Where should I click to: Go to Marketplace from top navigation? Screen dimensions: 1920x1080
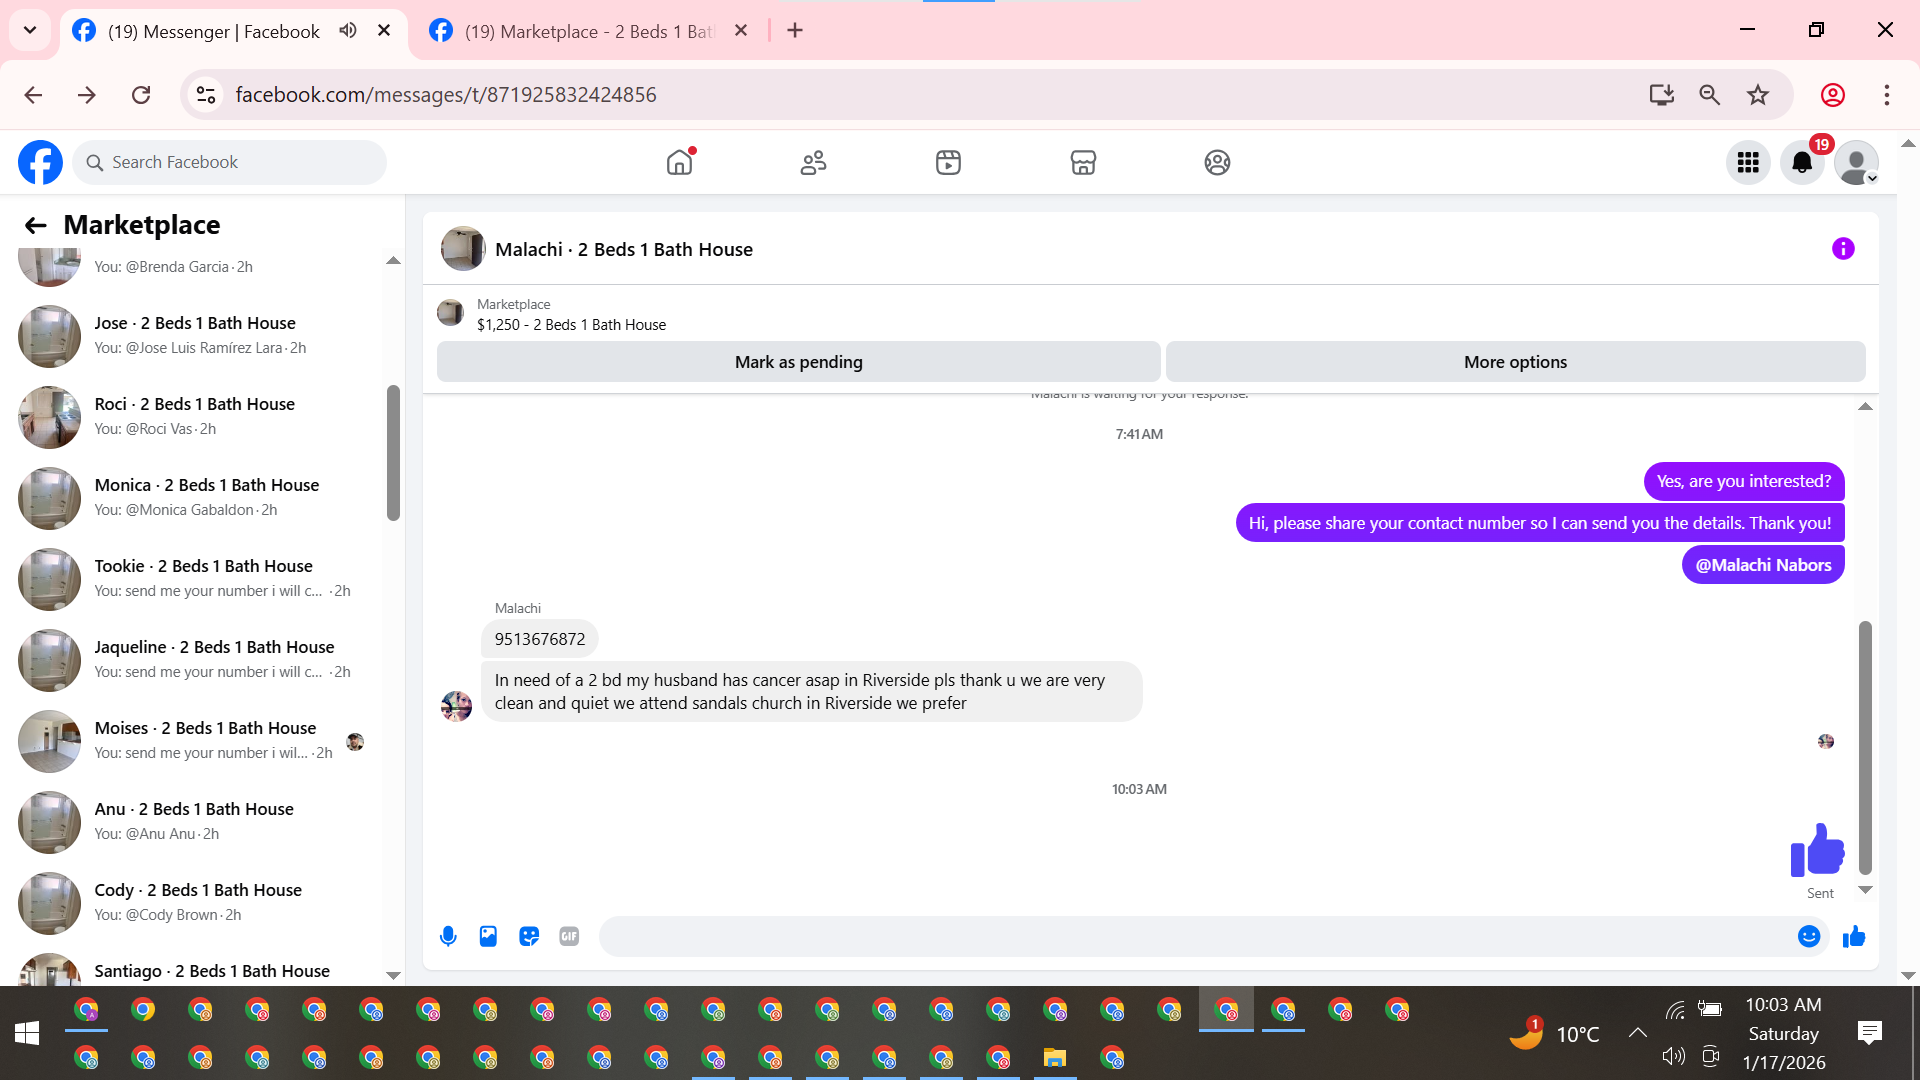tap(1083, 162)
